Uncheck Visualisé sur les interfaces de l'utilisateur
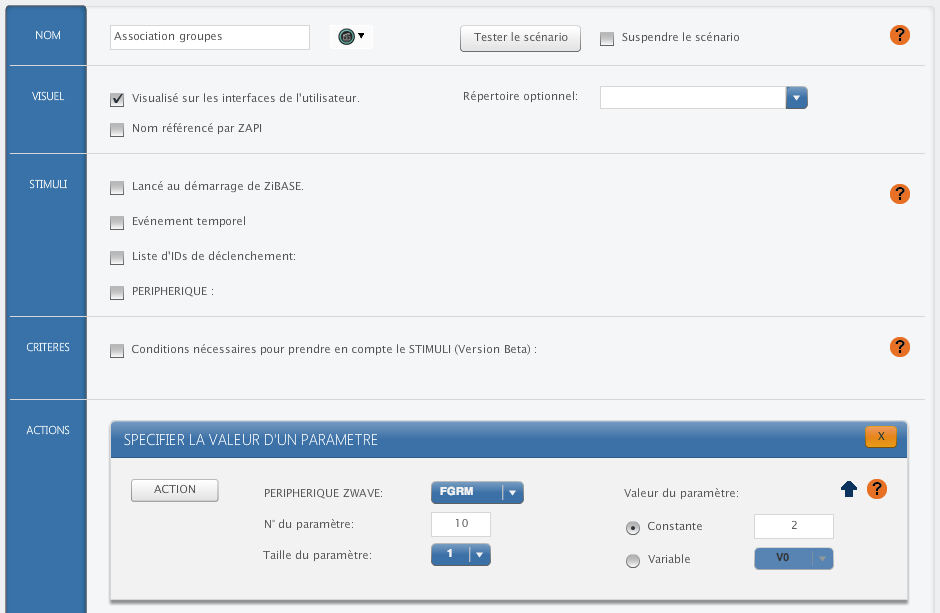 (117, 99)
